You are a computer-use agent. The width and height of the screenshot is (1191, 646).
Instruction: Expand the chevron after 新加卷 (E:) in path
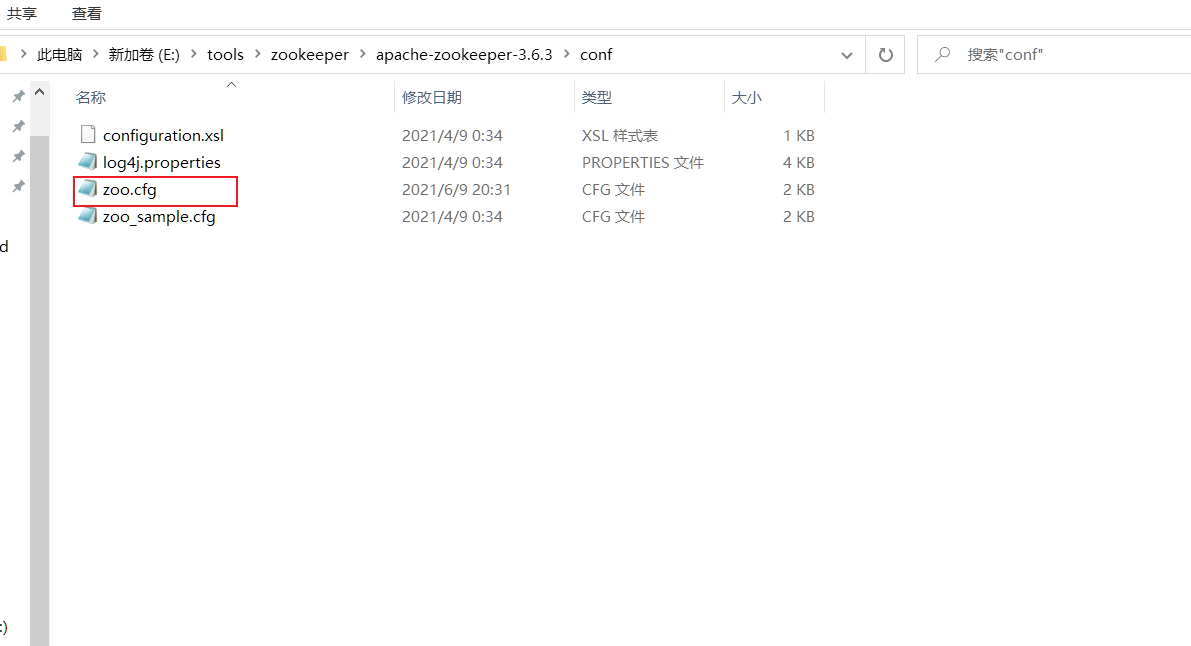coord(194,54)
